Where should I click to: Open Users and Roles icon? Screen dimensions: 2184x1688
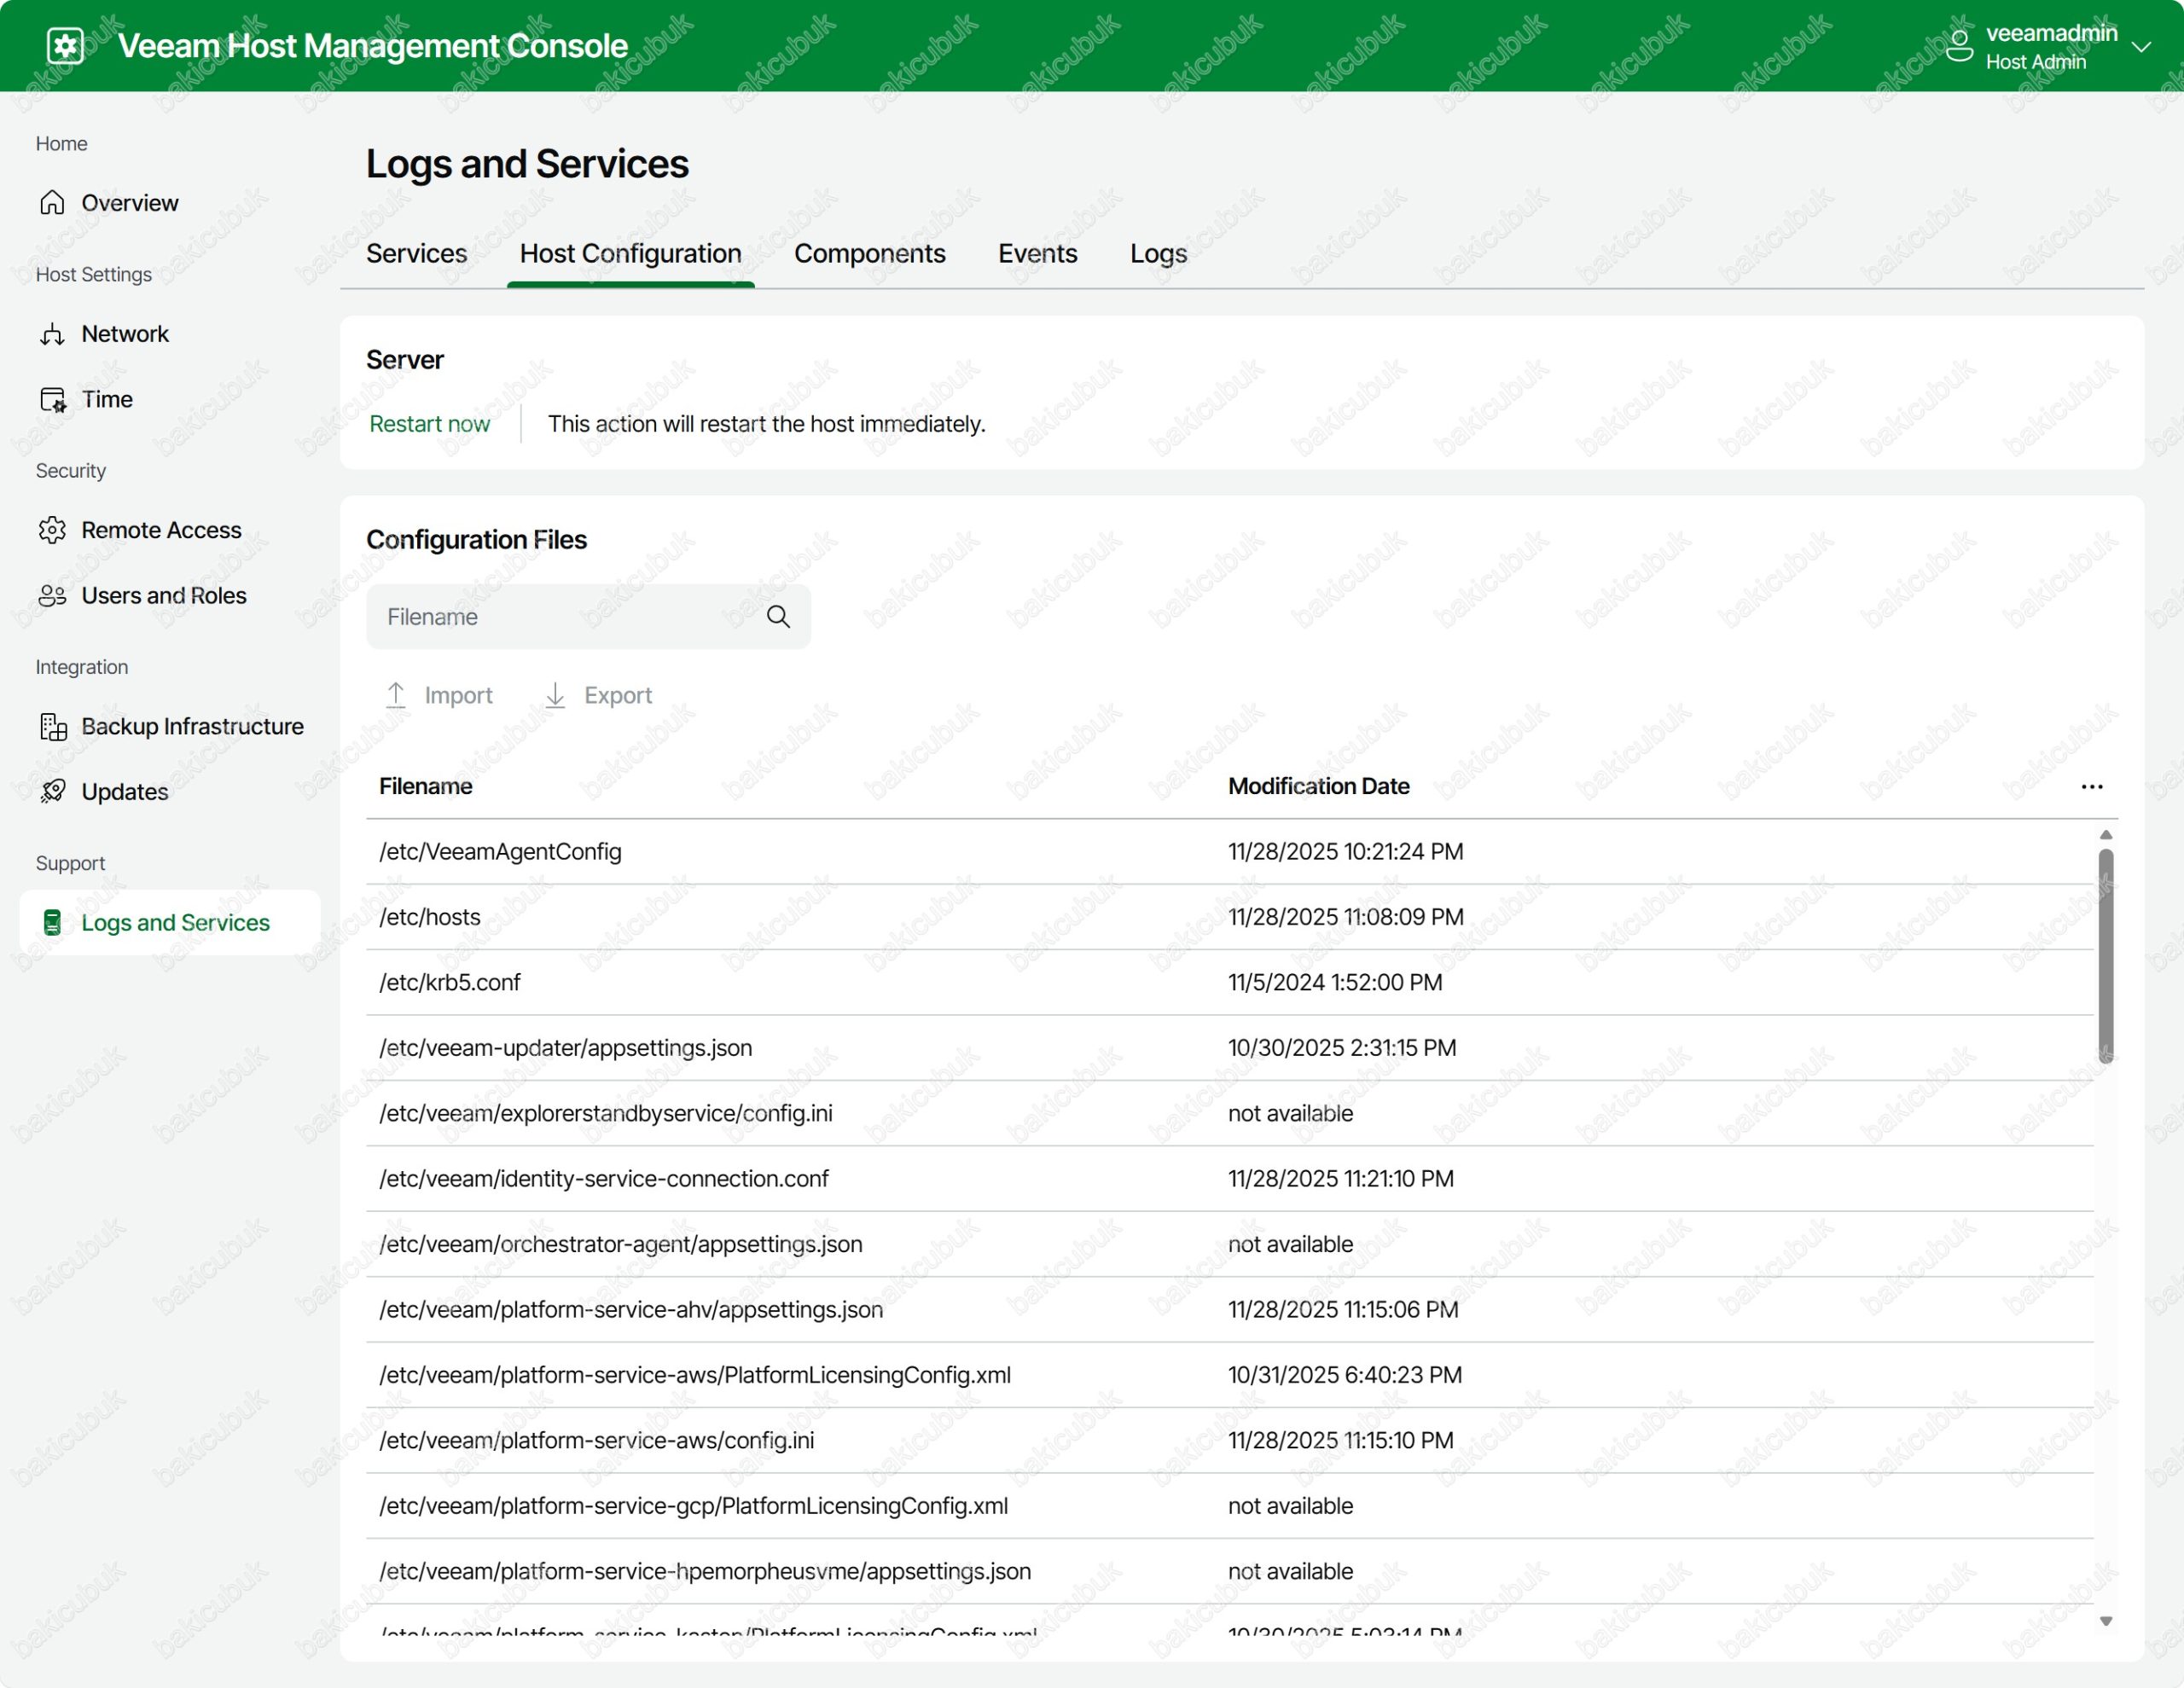click(52, 596)
